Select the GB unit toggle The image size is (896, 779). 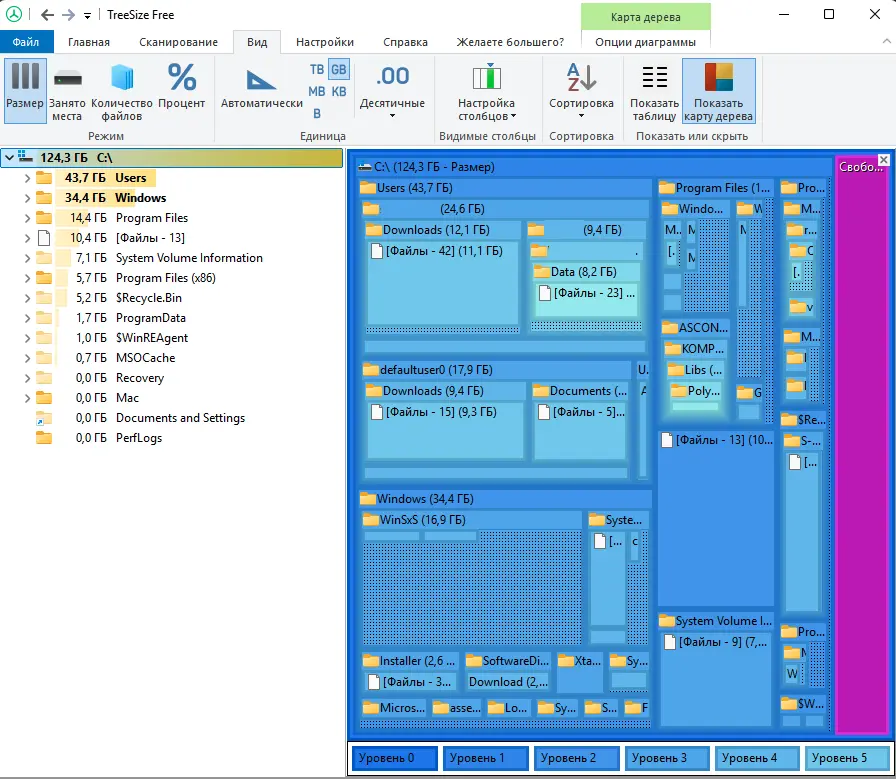(339, 70)
